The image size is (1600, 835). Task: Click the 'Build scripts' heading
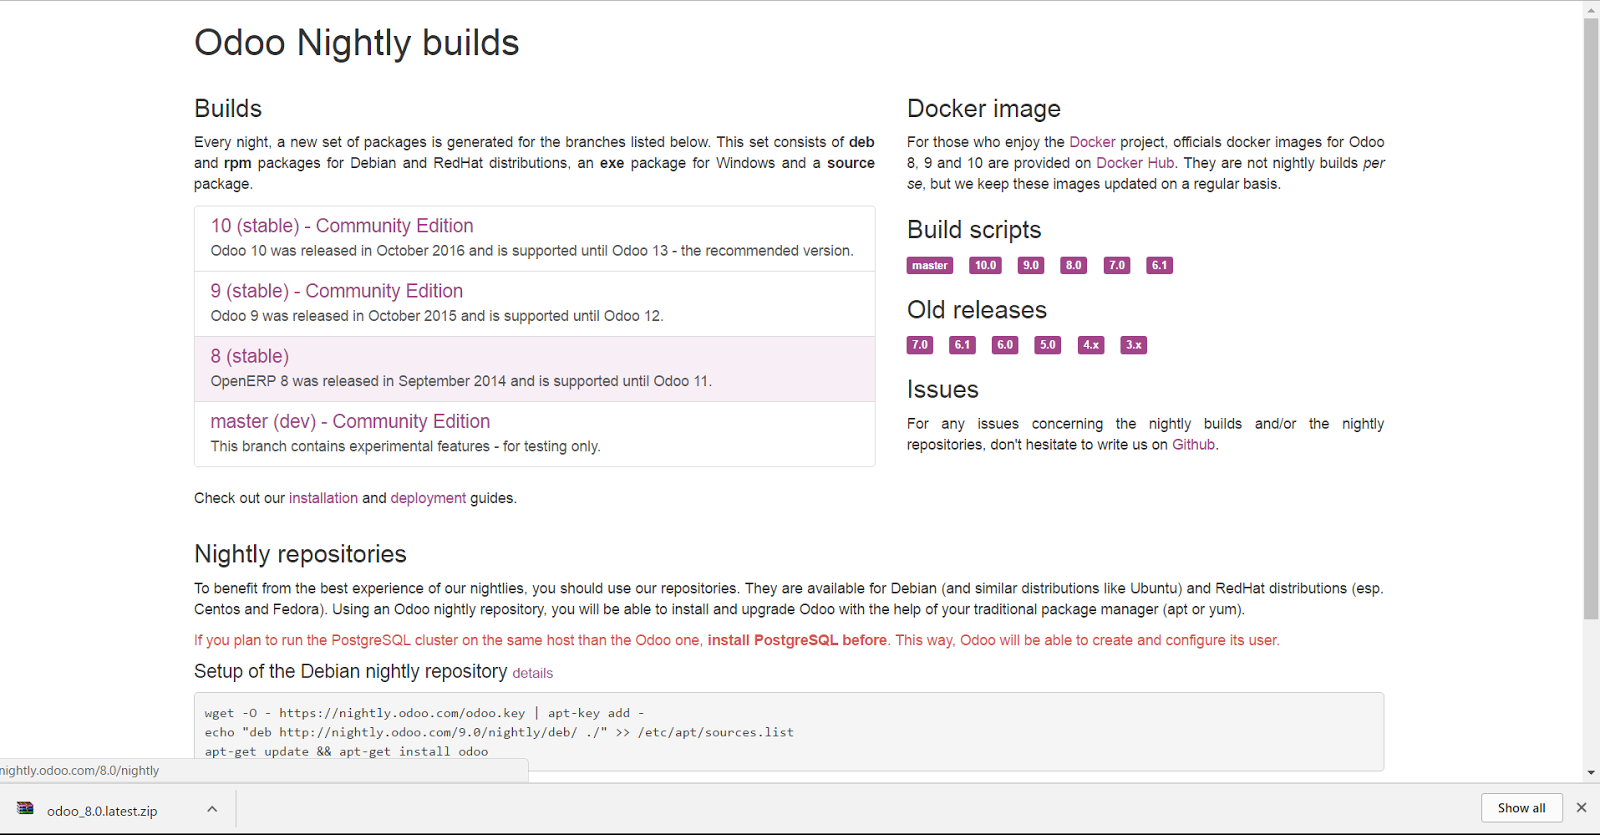tap(974, 230)
